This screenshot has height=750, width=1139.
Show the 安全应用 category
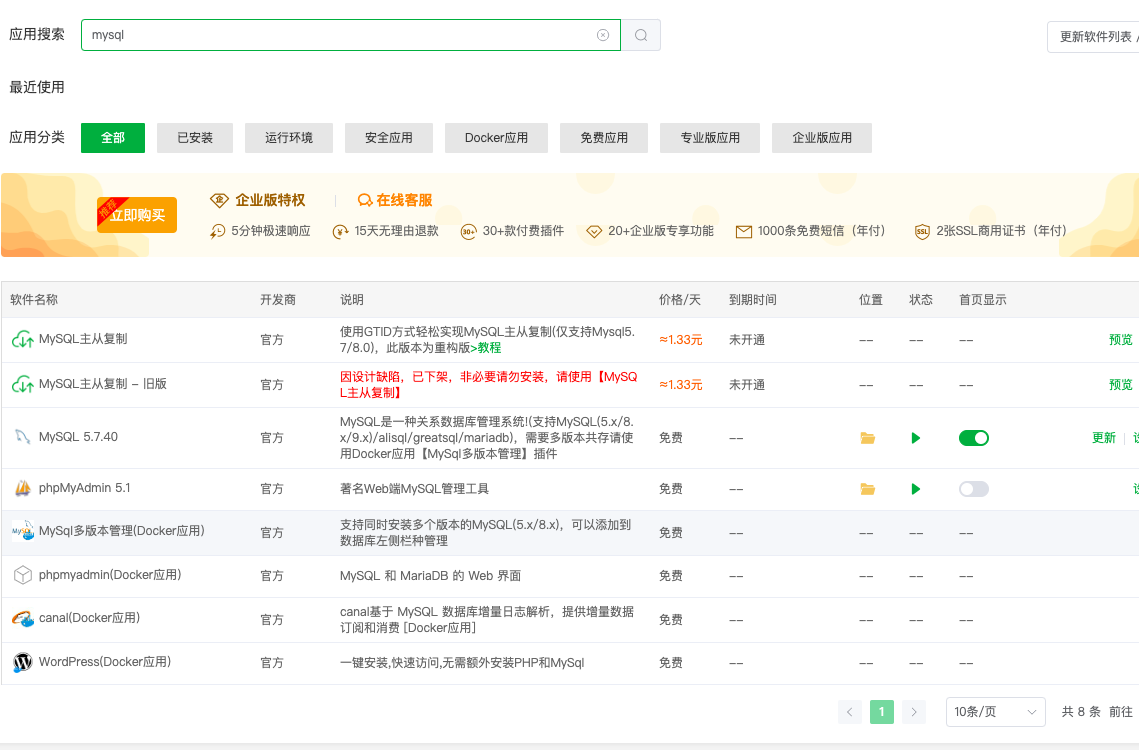point(389,138)
